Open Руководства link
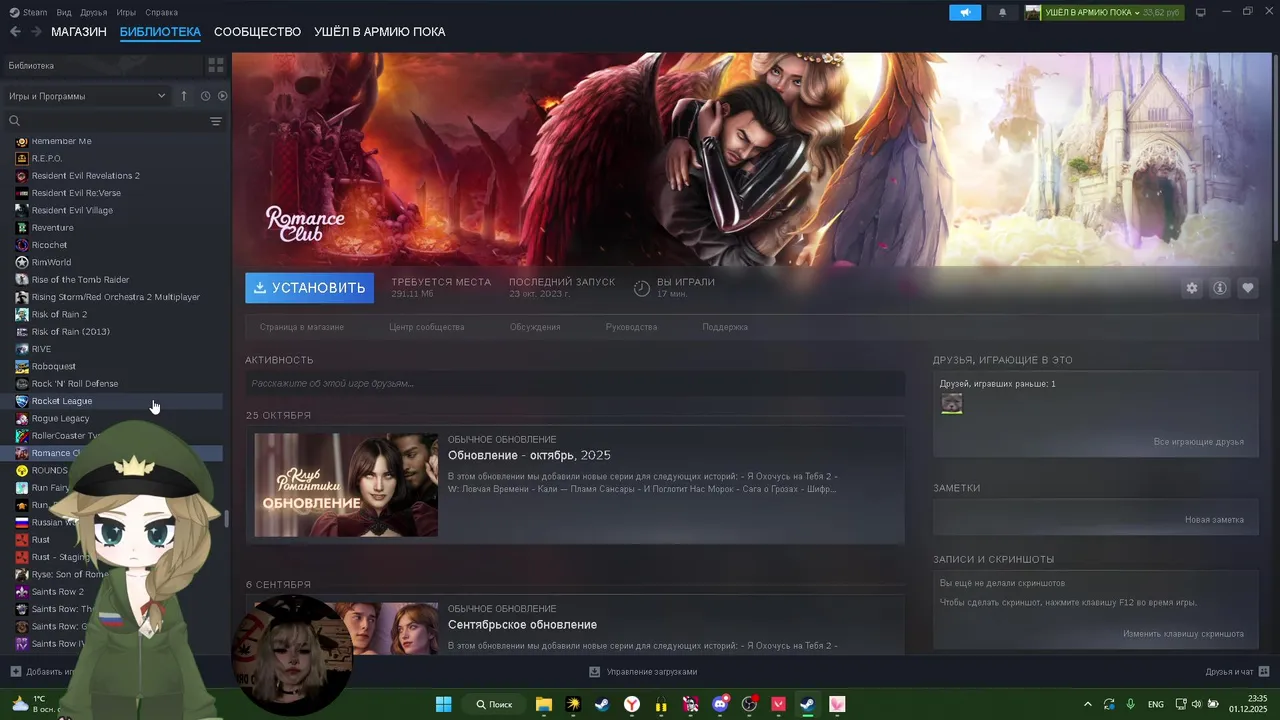This screenshot has width=1280, height=720. click(x=632, y=327)
